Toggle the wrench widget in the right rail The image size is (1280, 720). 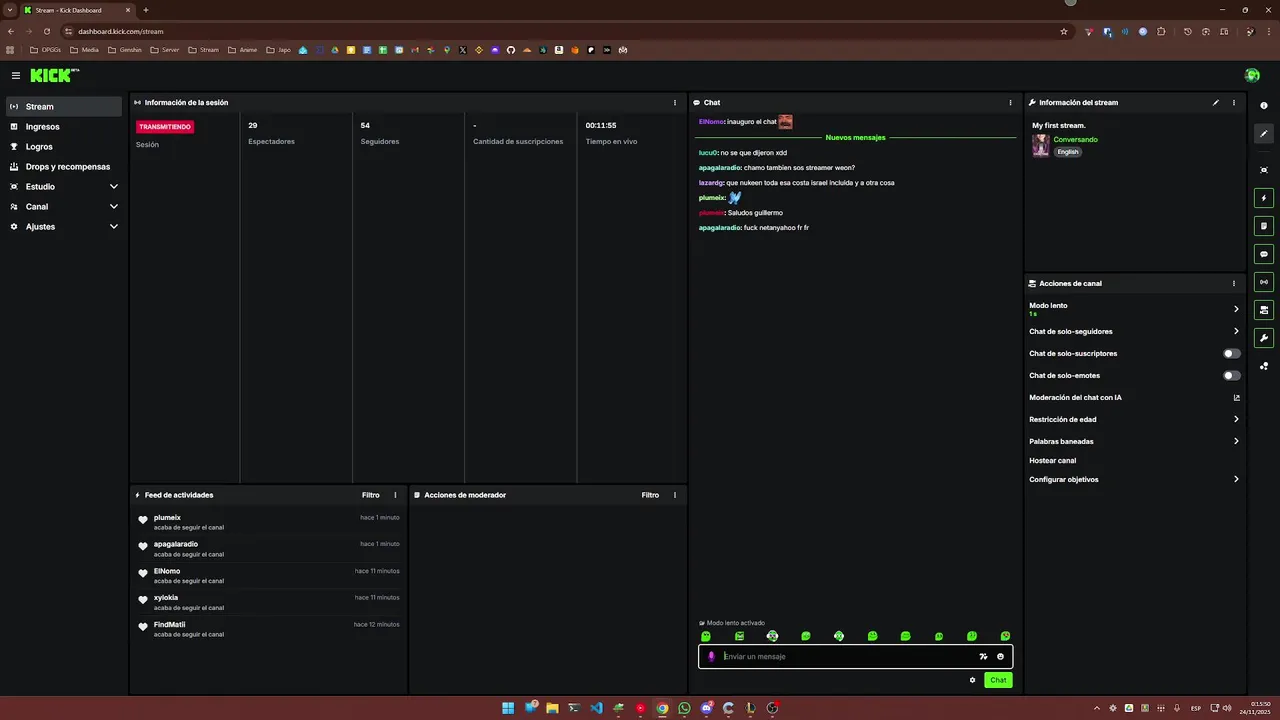pyautogui.click(x=1264, y=338)
